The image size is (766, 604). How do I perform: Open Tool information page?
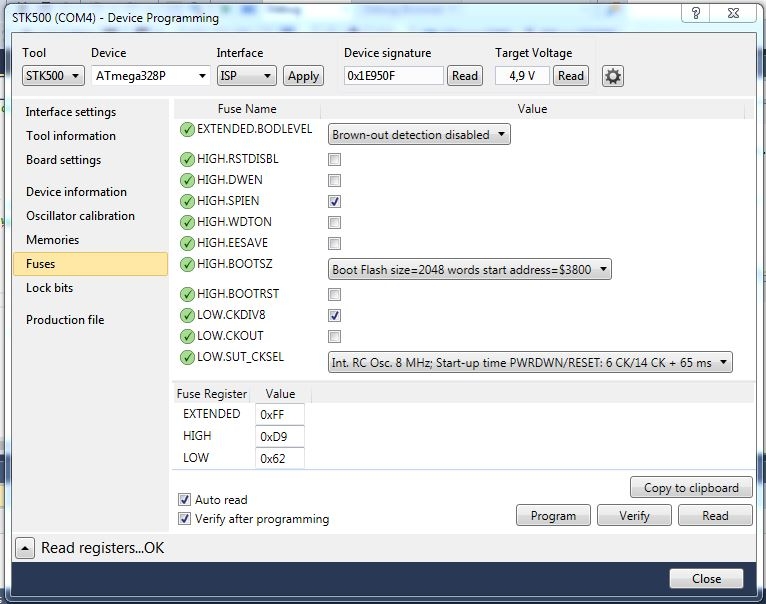click(x=71, y=136)
